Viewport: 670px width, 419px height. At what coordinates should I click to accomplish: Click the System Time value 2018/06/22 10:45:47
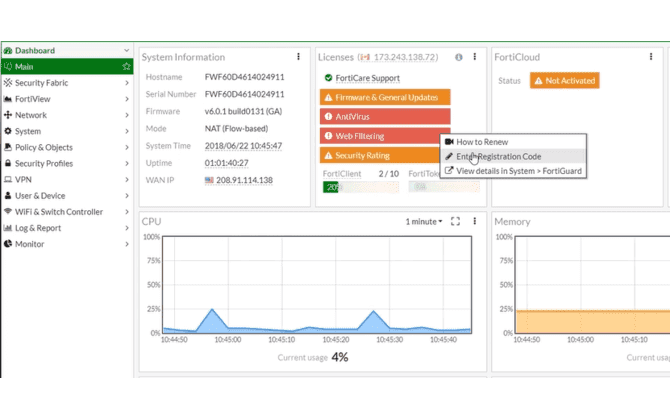(243, 146)
